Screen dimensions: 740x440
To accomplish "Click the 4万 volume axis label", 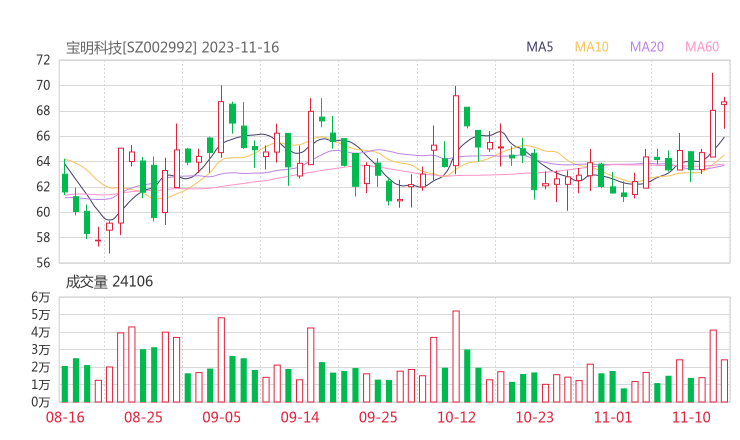I will point(41,332).
